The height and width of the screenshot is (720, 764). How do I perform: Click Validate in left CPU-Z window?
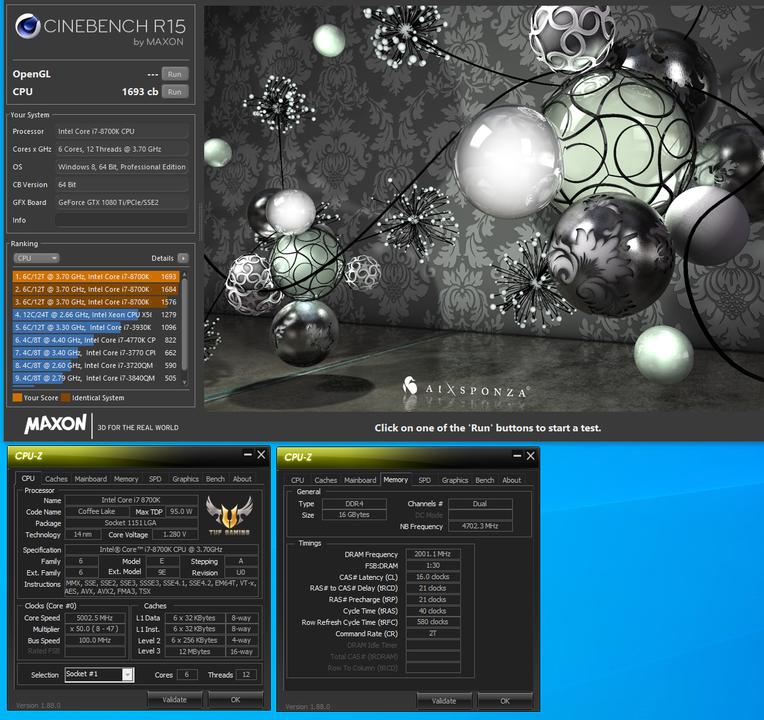pyautogui.click(x=174, y=700)
